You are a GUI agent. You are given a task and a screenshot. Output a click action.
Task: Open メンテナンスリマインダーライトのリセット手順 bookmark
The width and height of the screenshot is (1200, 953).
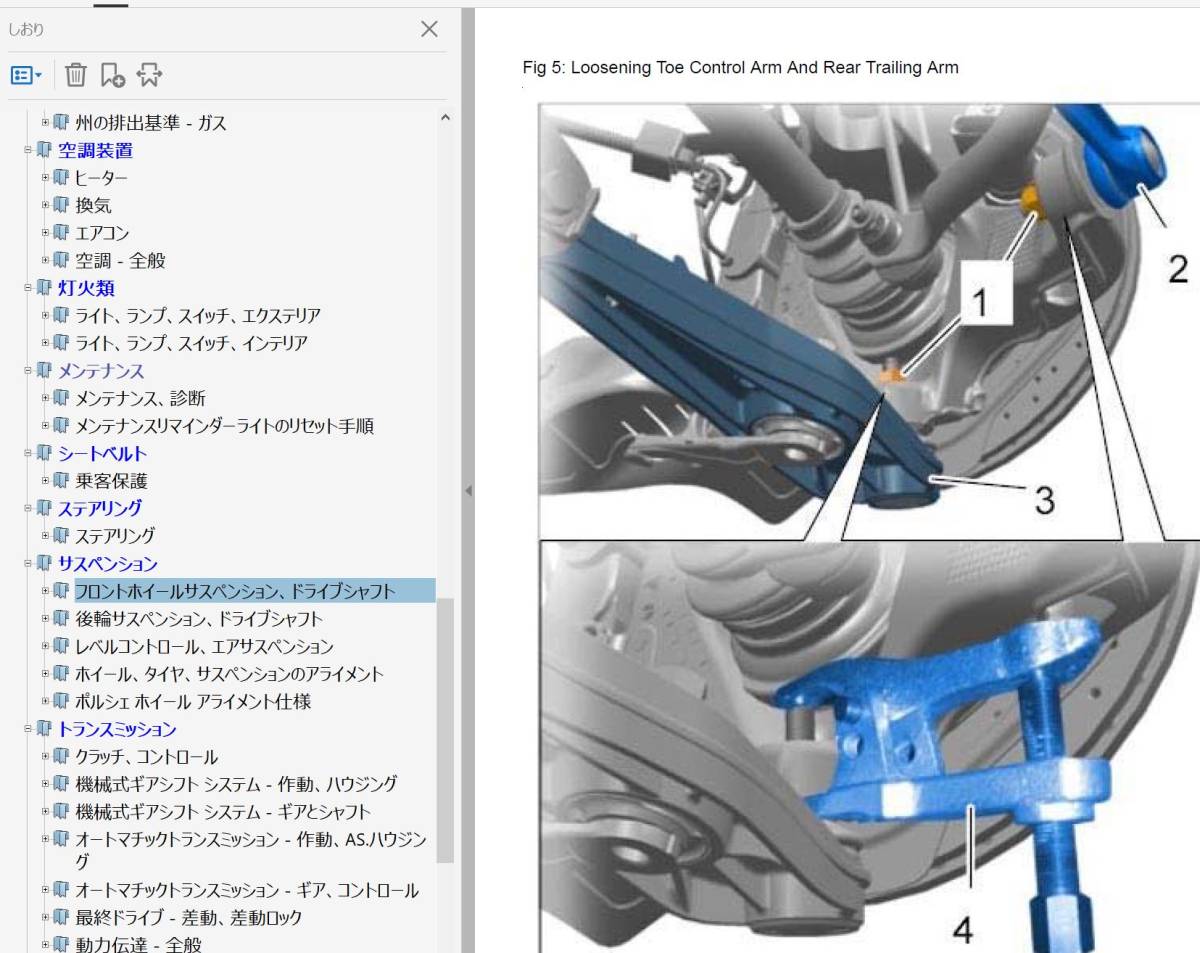click(x=225, y=426)
